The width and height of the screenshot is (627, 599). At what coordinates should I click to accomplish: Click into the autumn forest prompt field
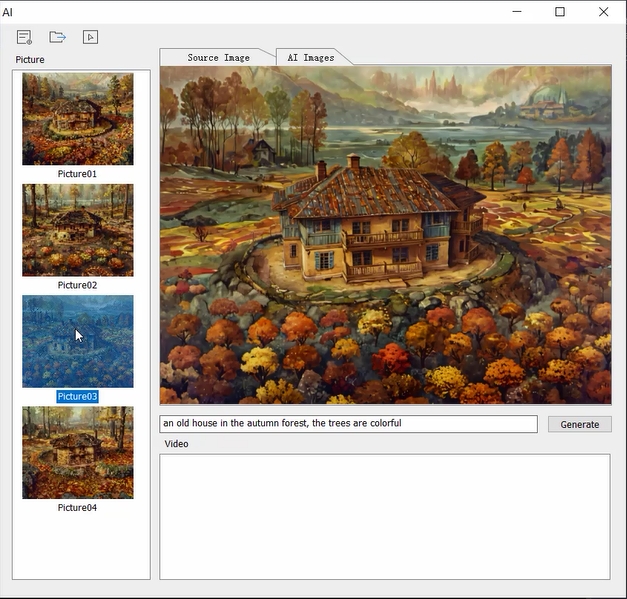348,424
